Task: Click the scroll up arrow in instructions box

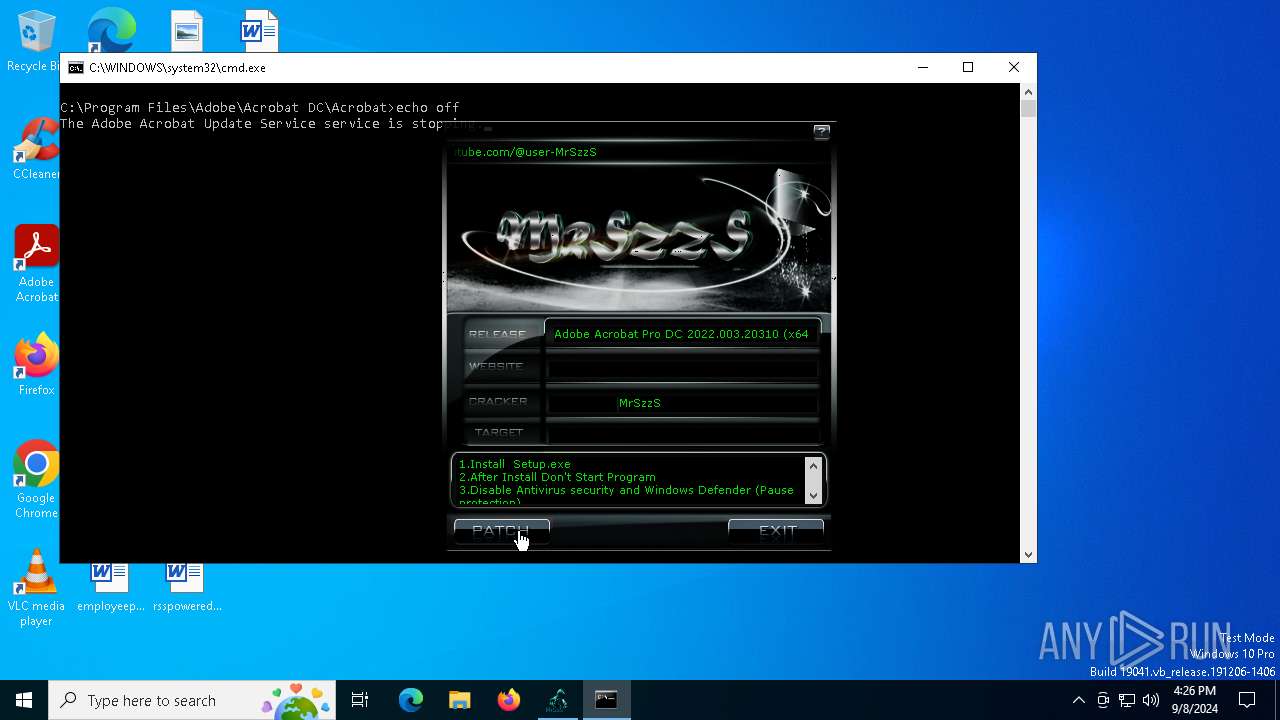Action: click(x=813, y=466)
